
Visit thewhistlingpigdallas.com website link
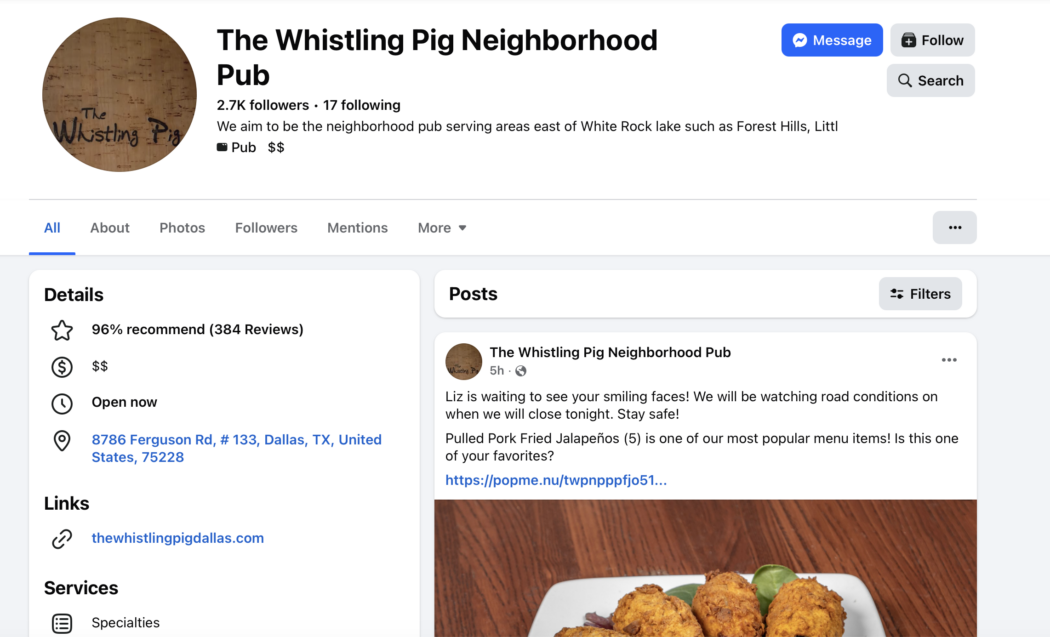(178, 538)
